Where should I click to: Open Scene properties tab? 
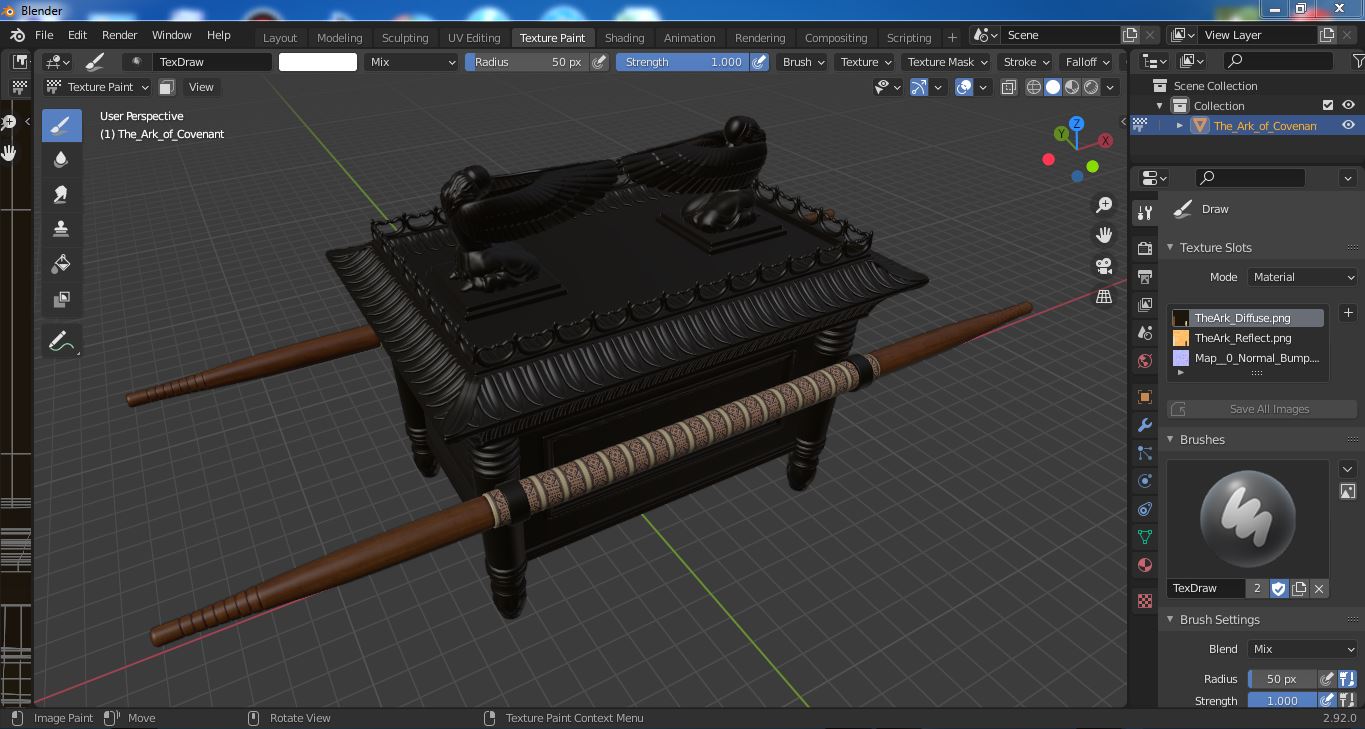pyautogui.click(x=1145, y=333)
